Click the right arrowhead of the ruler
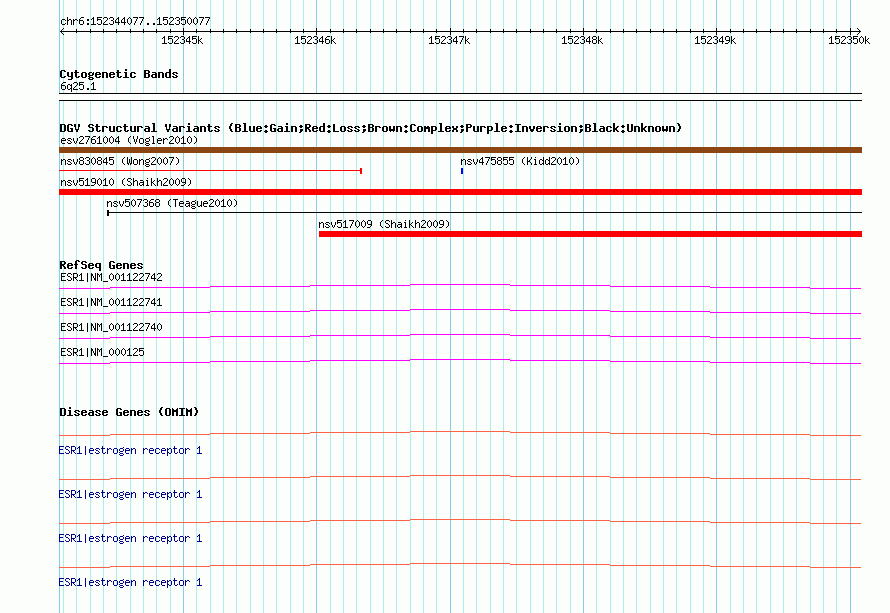The width and height of the screenshot is (890, 613). click(858, 32)
